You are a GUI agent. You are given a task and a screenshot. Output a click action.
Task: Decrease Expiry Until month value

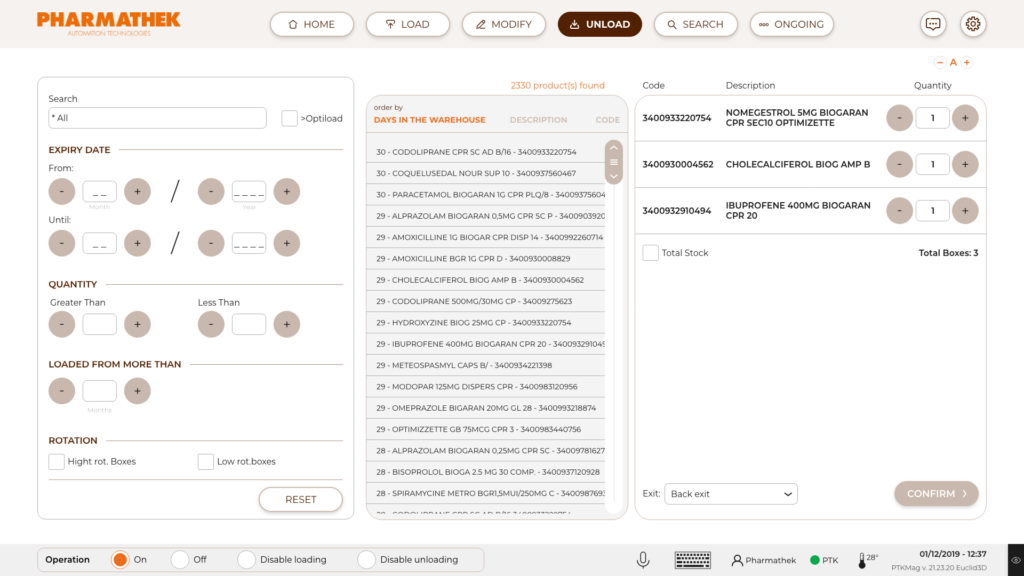[62, 243]
